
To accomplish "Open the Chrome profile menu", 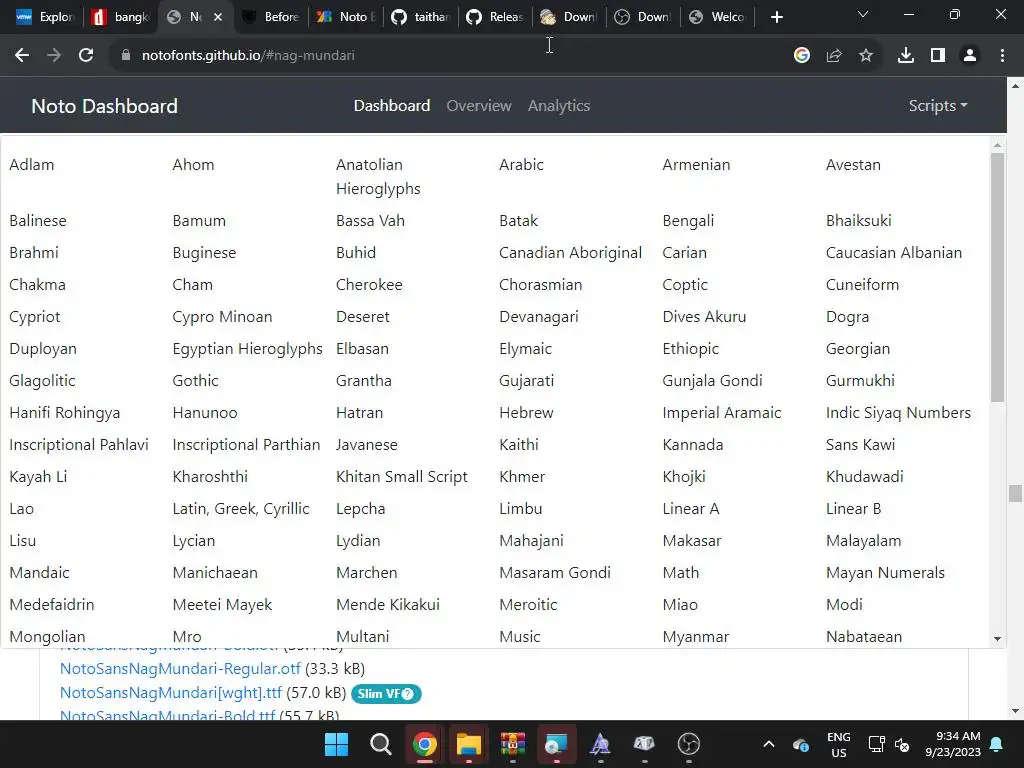I will tap(970, 56).
